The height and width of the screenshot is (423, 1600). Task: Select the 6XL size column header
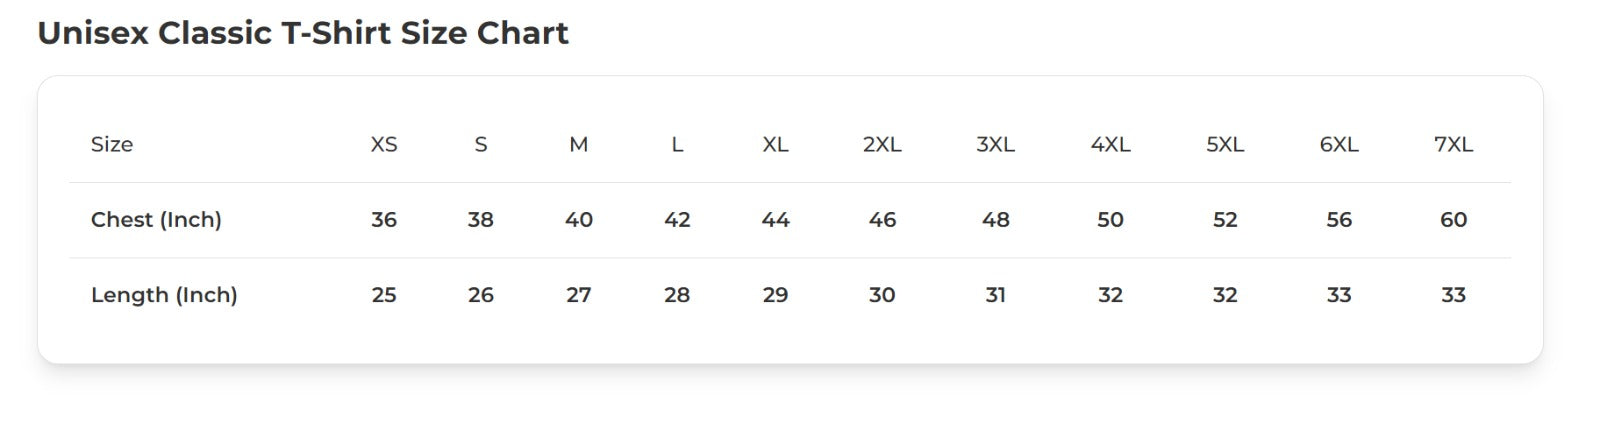pyautogui.click(x=1339, y=144)
